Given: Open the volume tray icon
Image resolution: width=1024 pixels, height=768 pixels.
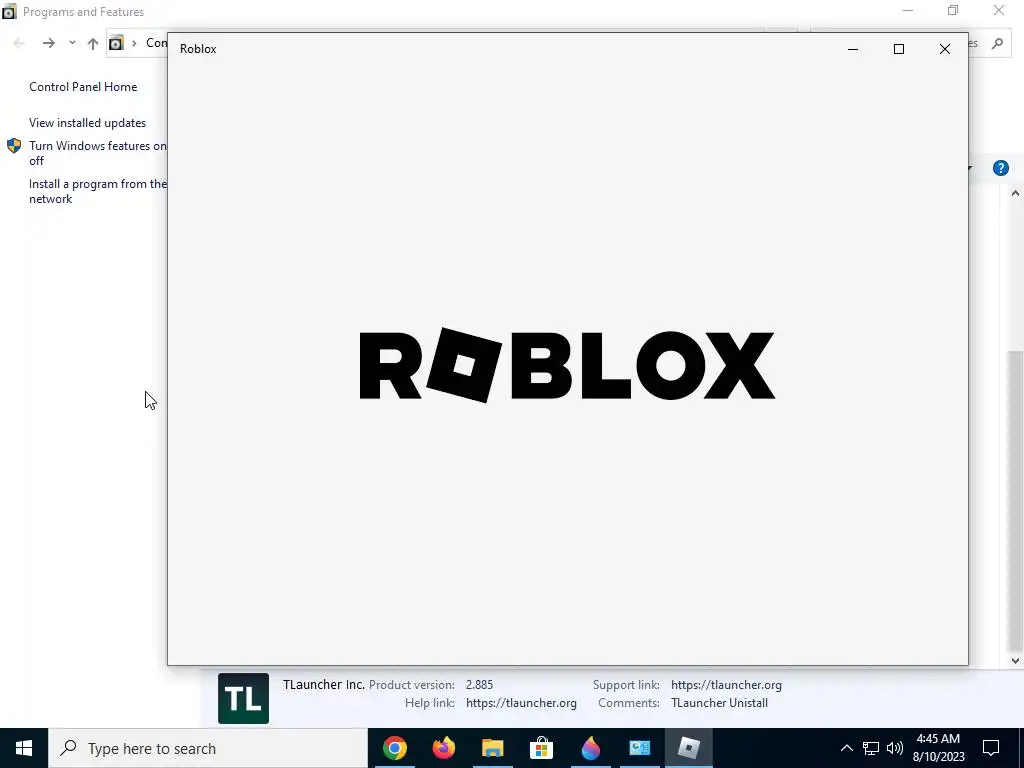Looking at the screenshot, I should tap(895, 748).
